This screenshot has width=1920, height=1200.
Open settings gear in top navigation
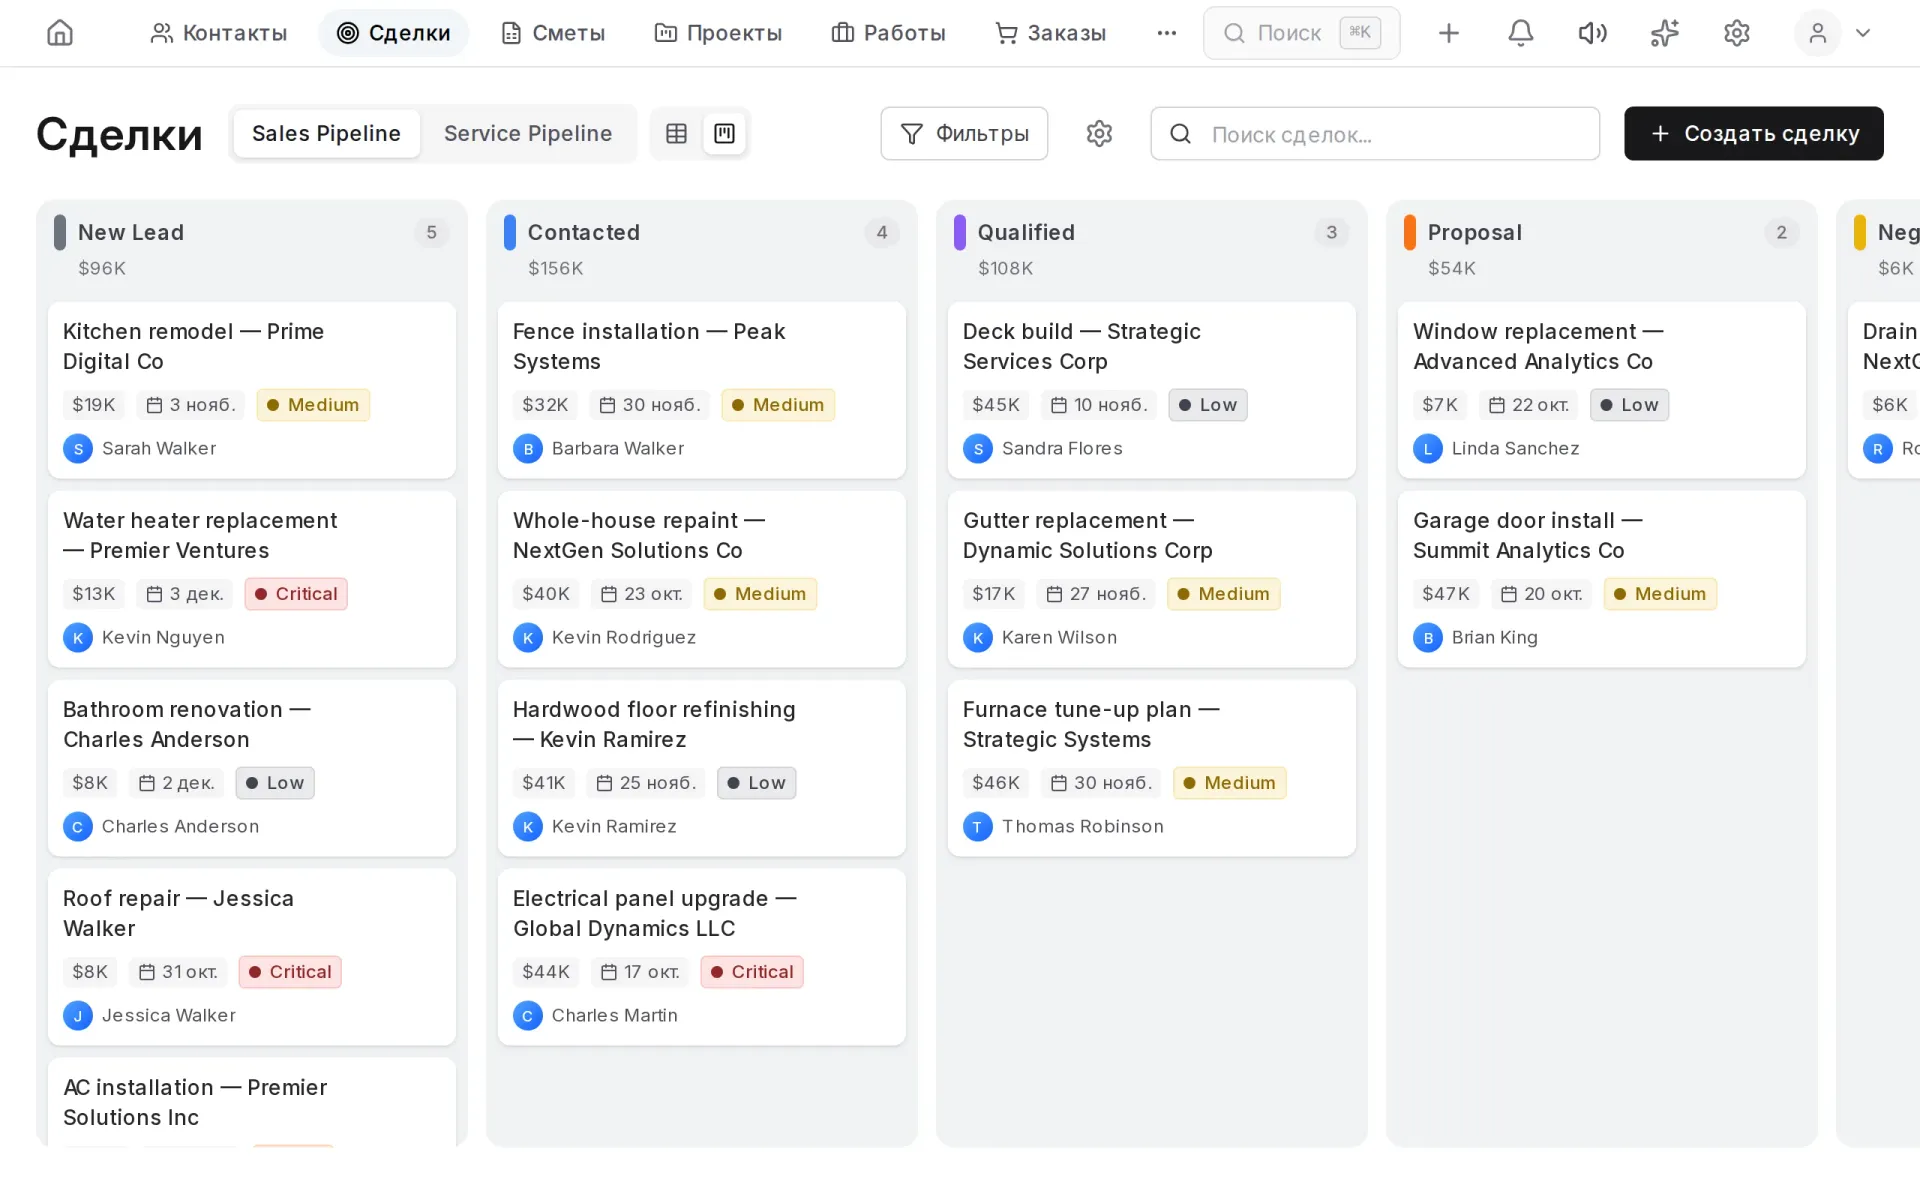1736,33
